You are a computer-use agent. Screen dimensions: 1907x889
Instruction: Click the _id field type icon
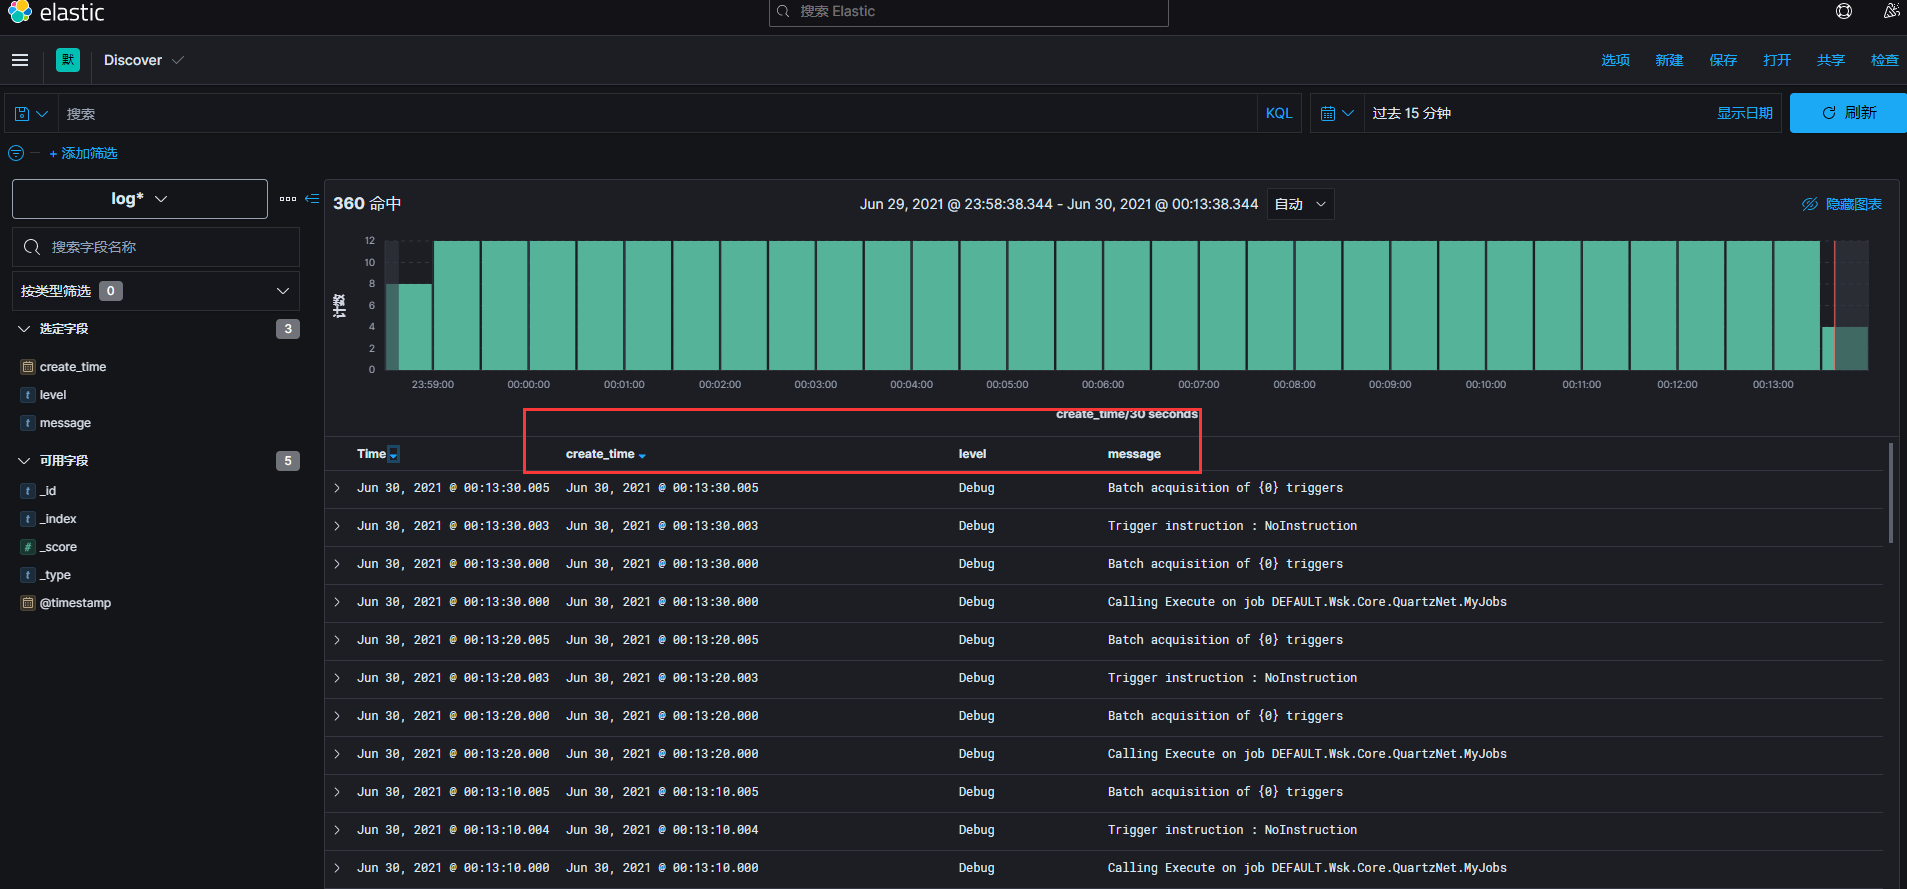(x=28, y=491)
